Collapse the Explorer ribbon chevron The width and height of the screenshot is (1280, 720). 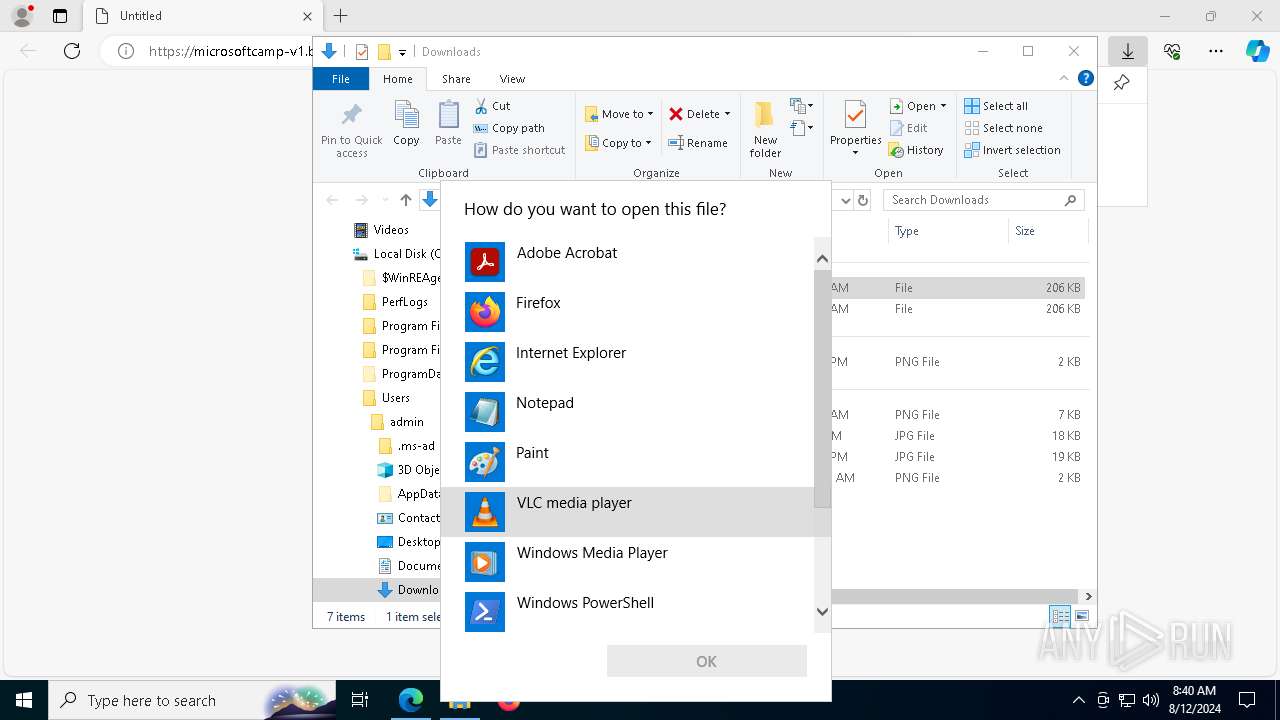tap(1064, 78)
